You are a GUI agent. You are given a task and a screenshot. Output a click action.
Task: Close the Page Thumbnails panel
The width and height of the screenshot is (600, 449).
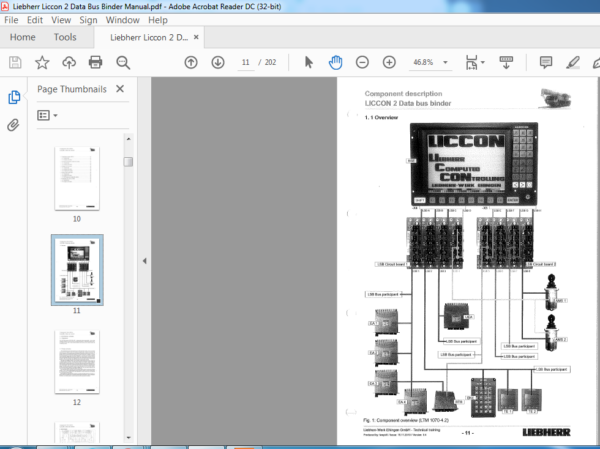click(x=120, y=89)
